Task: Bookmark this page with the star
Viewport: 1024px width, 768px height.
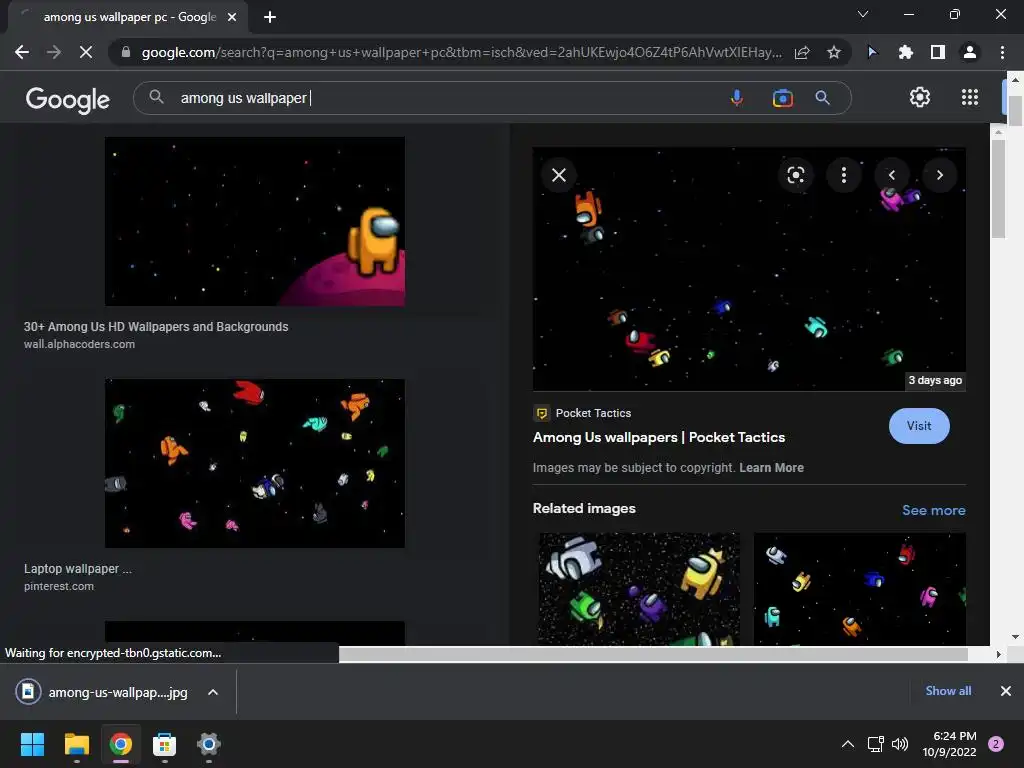Action: coord(834,52)
